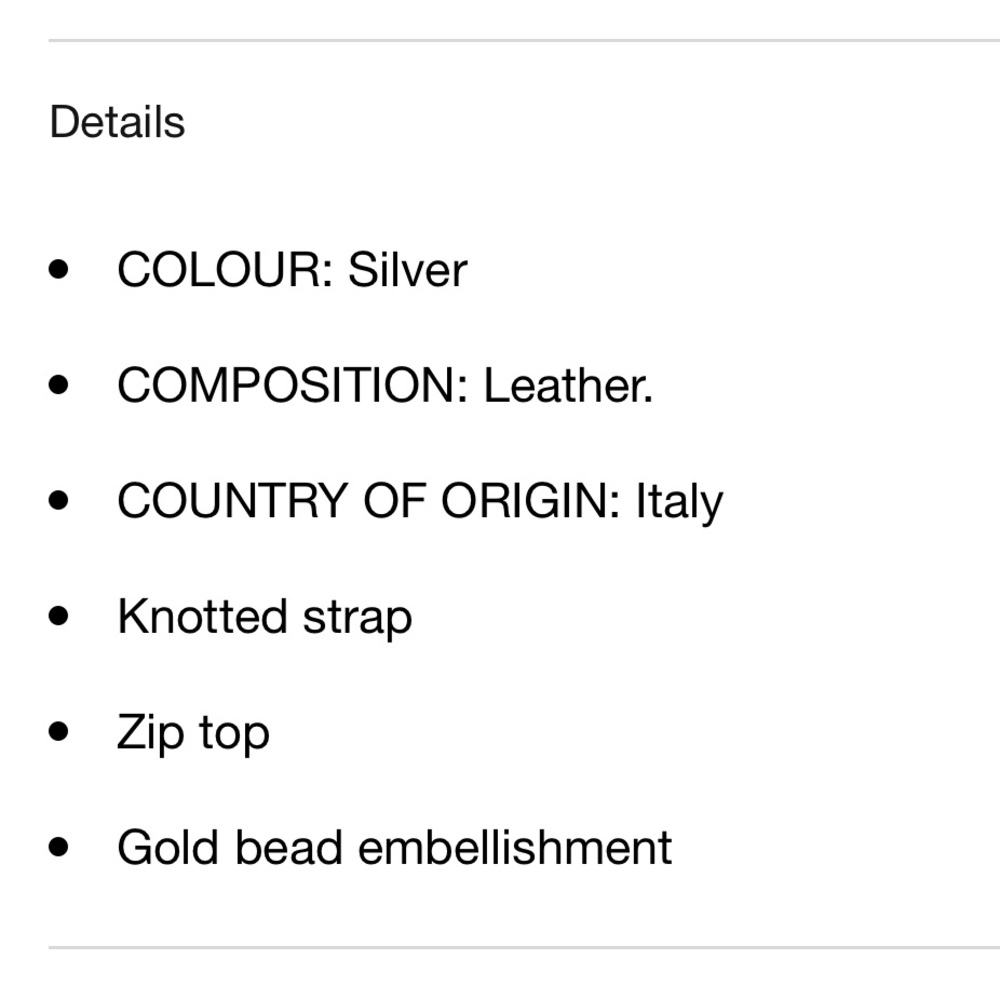Click the bullet beside Knotted strap
The height and width of the screenshot is (1000, 1000).
[x=60, y=616]
